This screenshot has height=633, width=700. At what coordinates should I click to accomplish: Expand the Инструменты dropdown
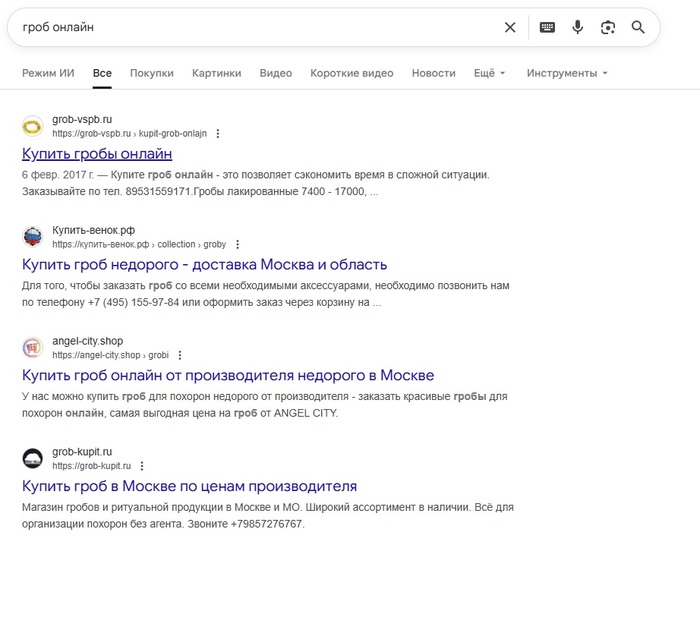(x=567, y=73)
